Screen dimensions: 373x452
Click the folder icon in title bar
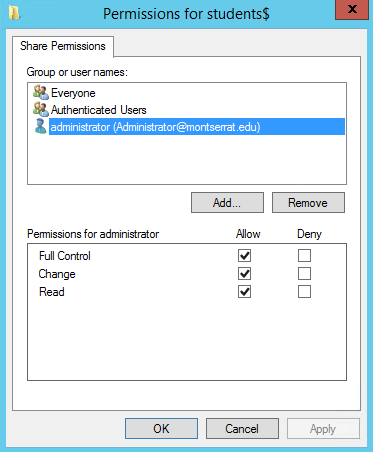pos(14,13)
